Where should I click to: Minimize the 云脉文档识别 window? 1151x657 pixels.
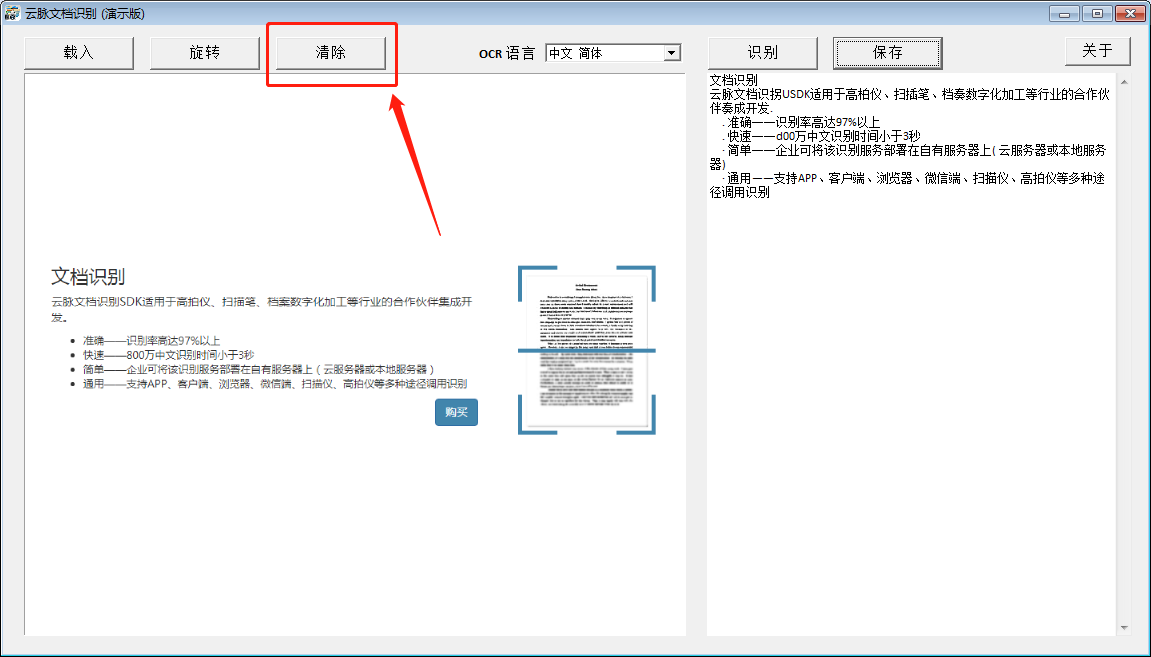(1064, 13)
